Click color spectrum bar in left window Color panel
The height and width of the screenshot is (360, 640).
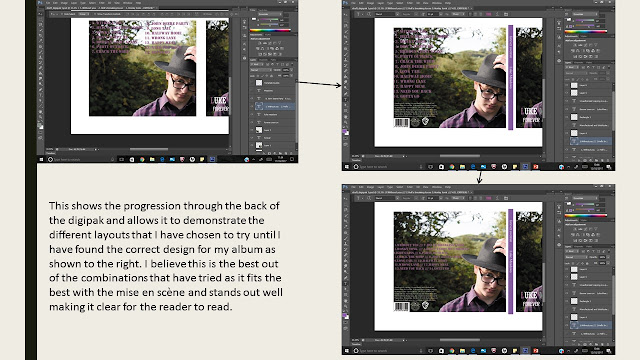click(270, 30)
